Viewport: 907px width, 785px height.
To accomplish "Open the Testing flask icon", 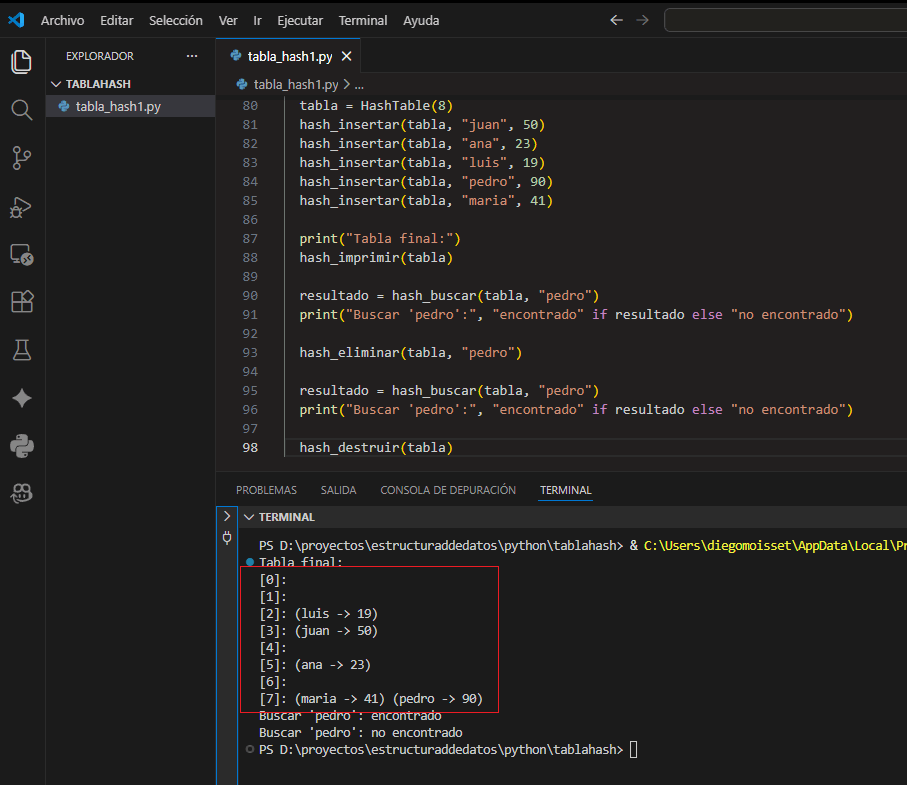I will pyautogui.click(x=21, y=350).
